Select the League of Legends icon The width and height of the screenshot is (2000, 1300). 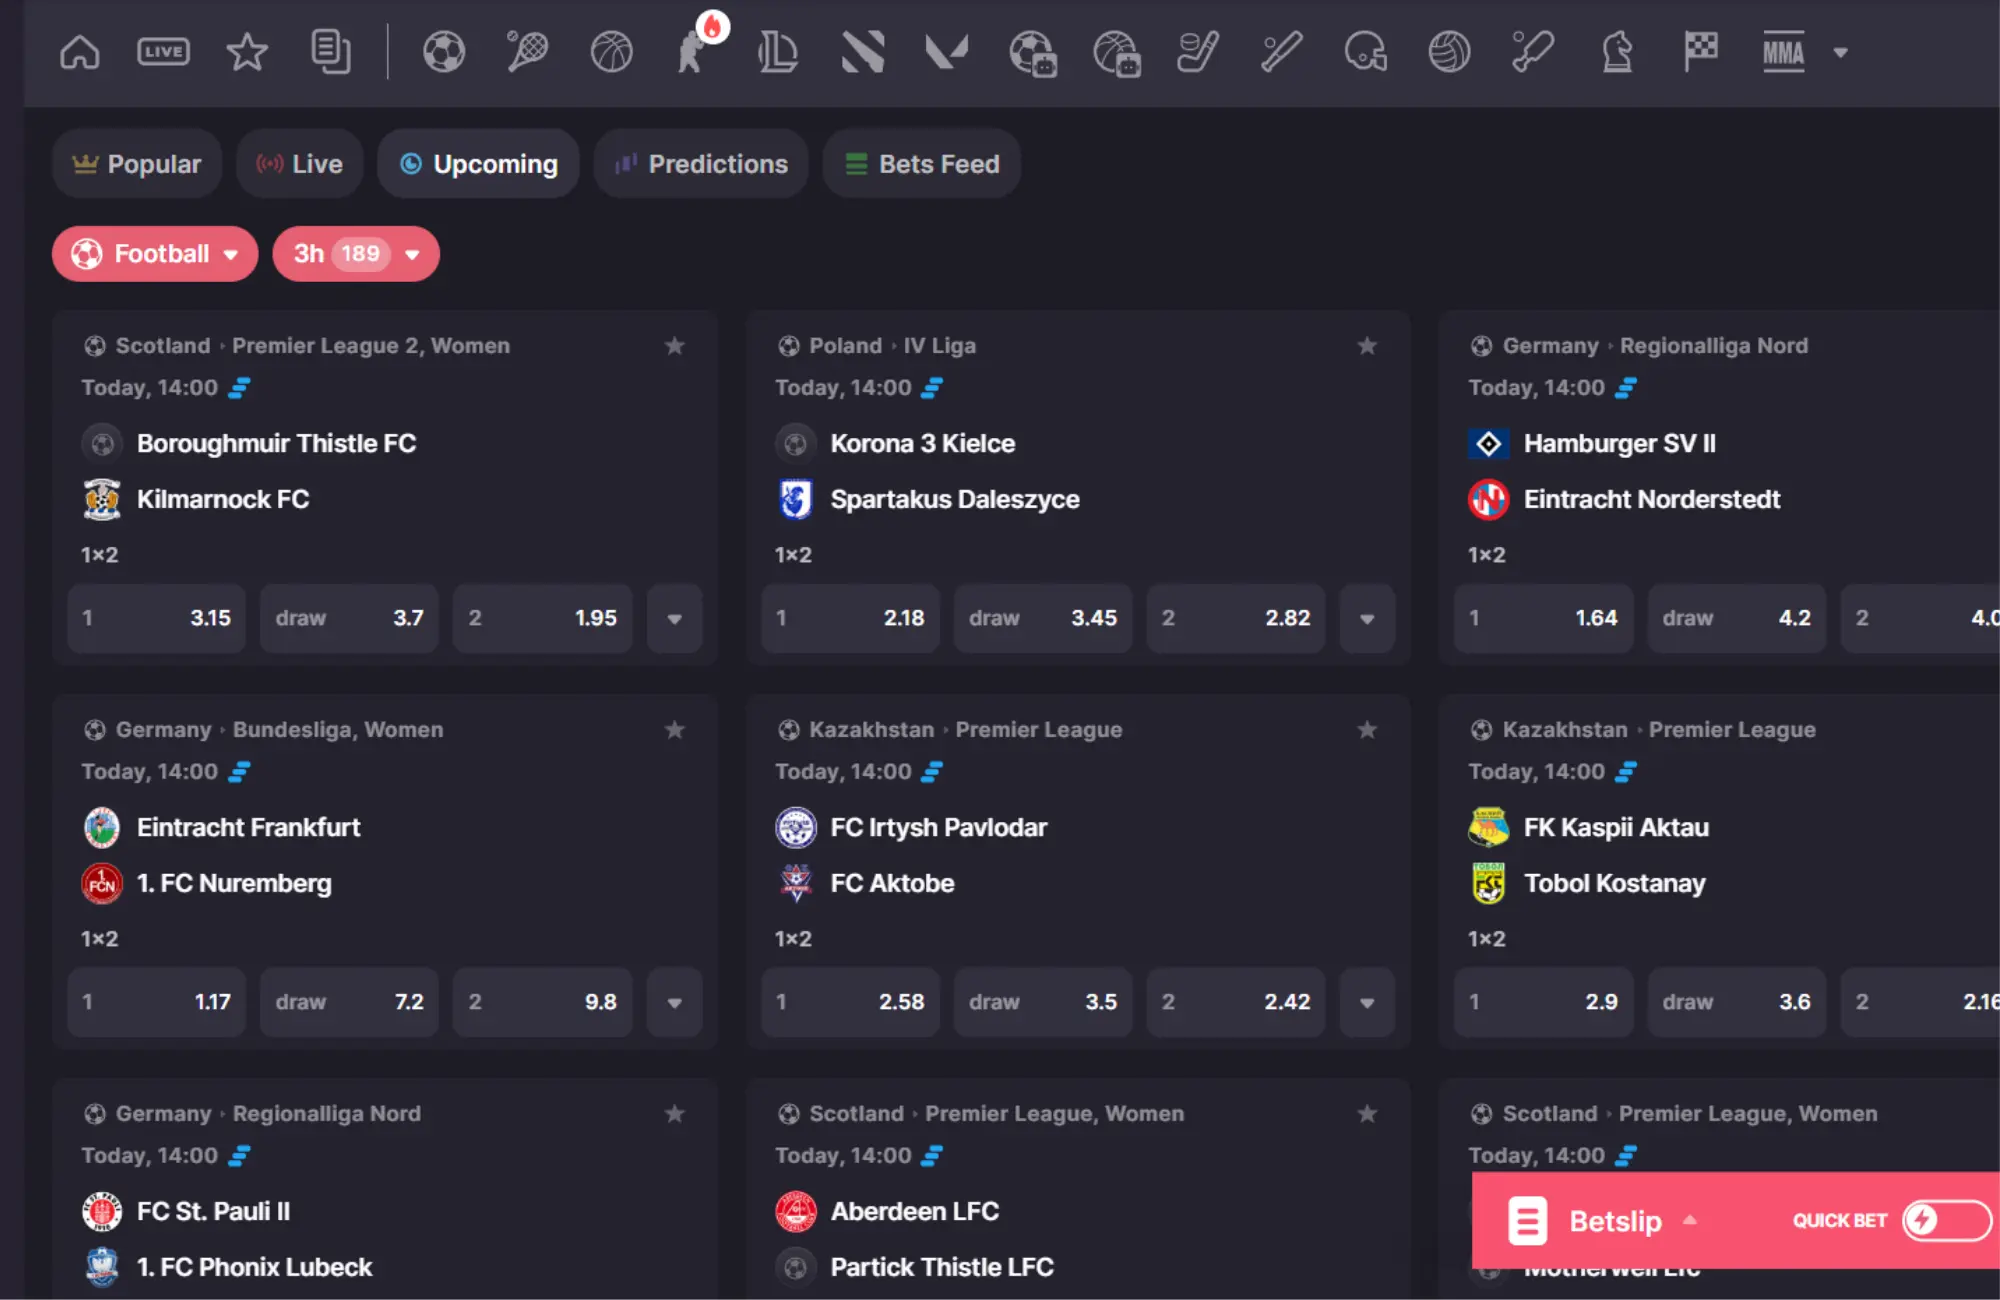click(x=778, y=52)
